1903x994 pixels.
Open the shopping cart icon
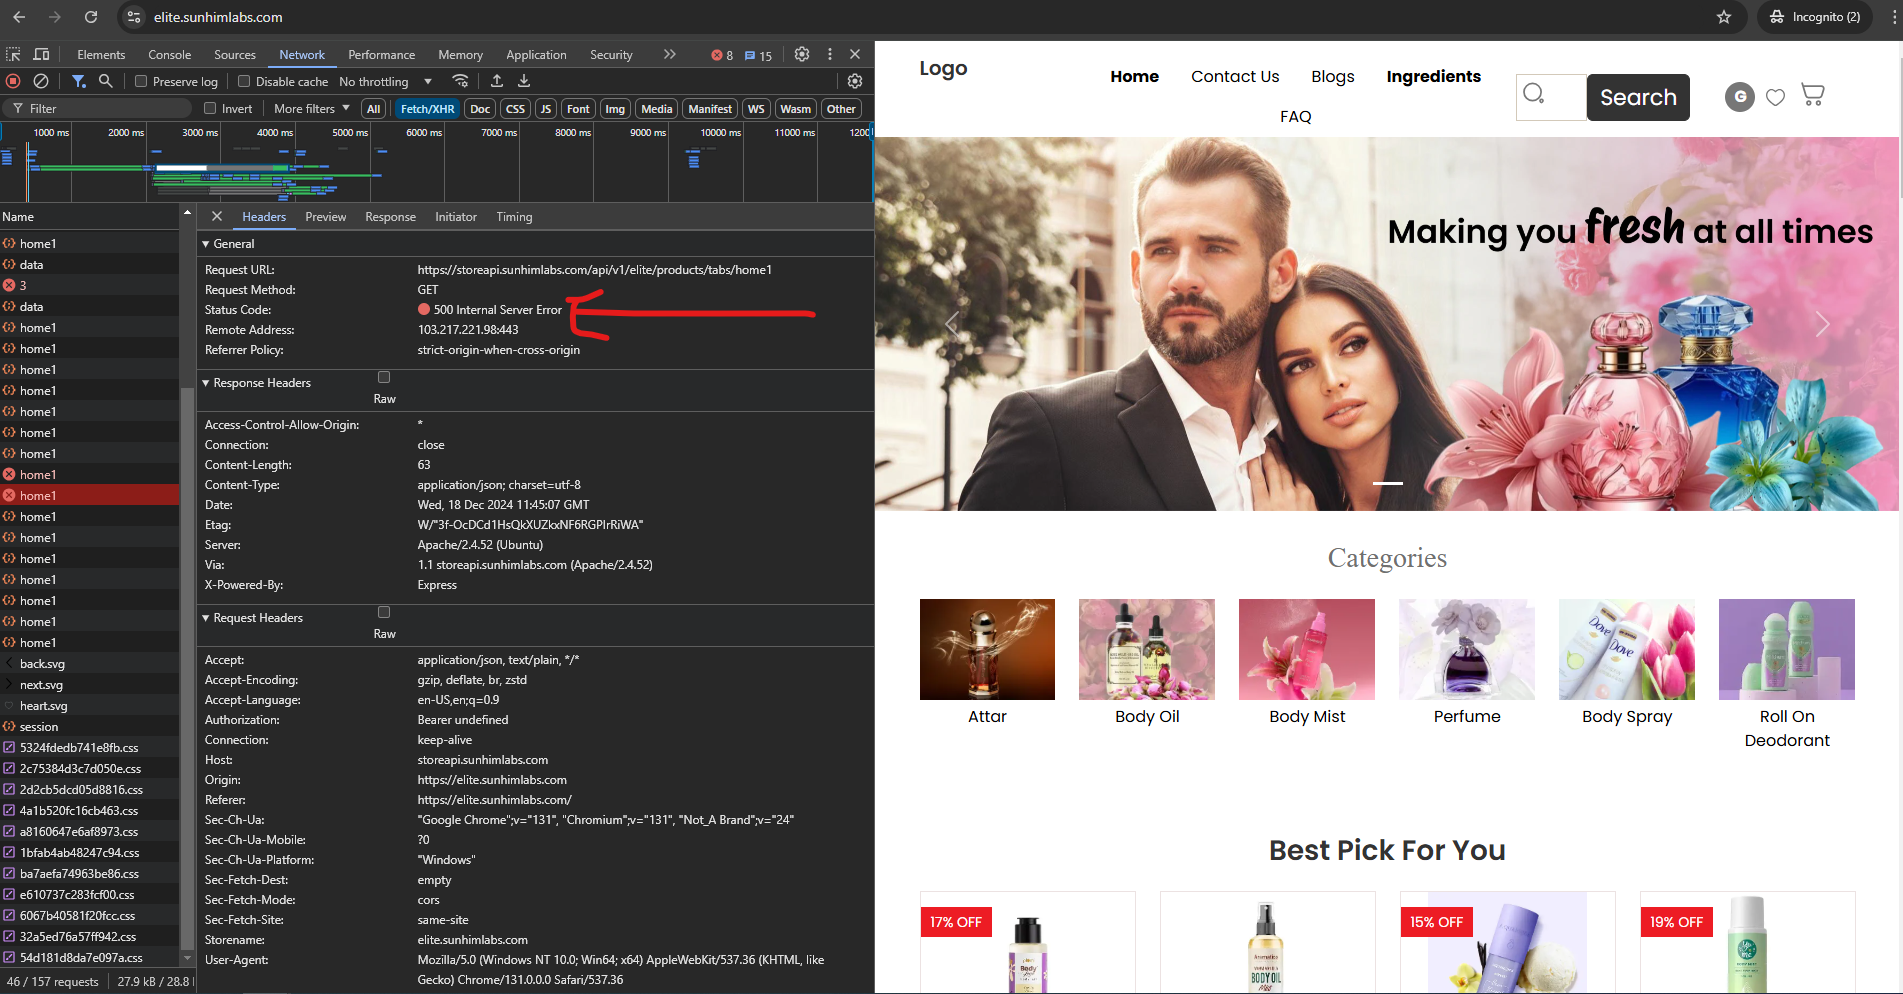point(1813,95)
